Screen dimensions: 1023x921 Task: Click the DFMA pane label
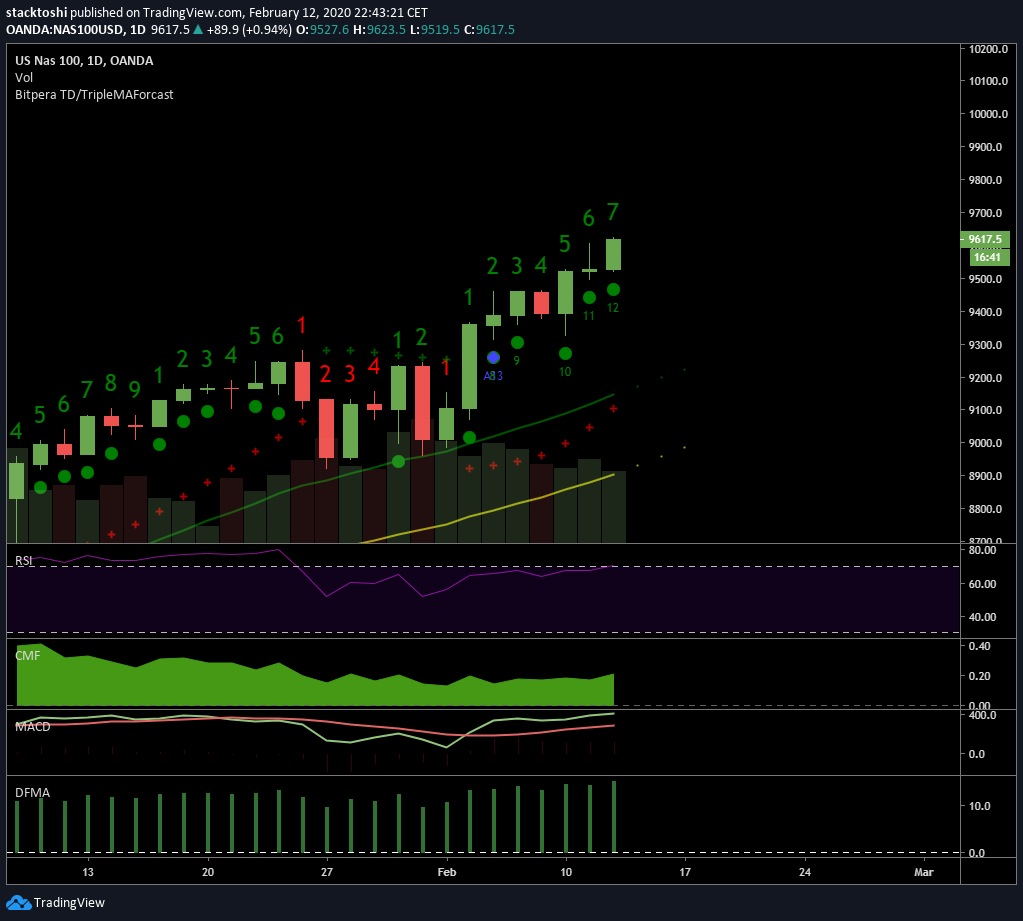coord(33,793)
